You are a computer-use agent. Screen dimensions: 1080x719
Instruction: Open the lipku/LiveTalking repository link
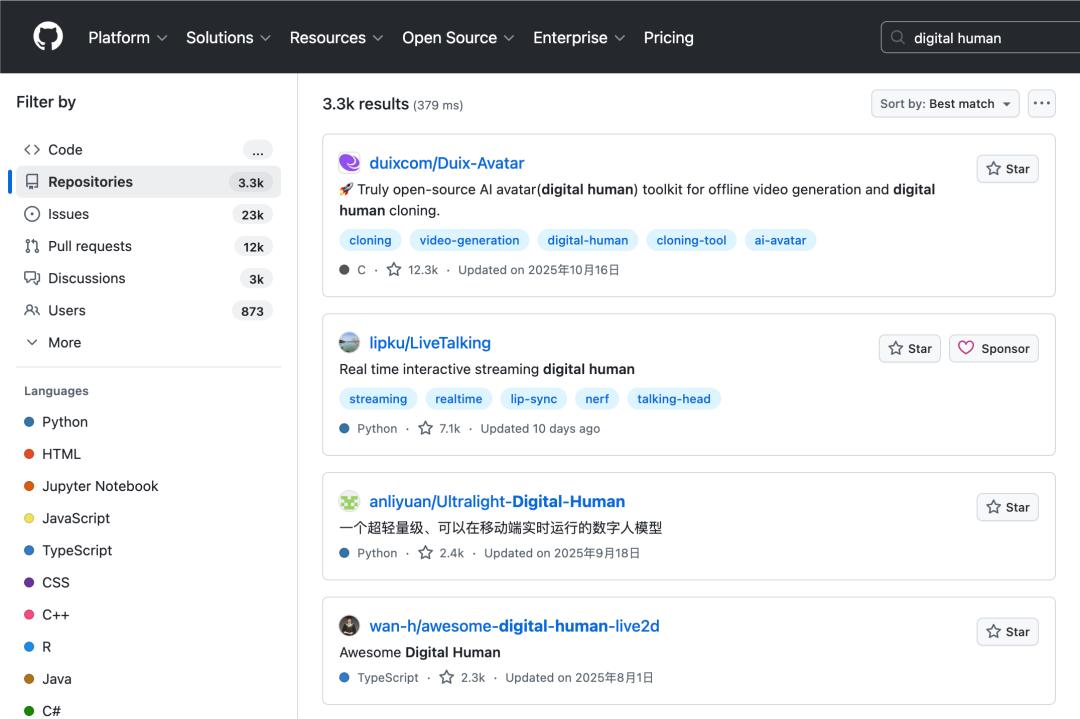(430, 342)
